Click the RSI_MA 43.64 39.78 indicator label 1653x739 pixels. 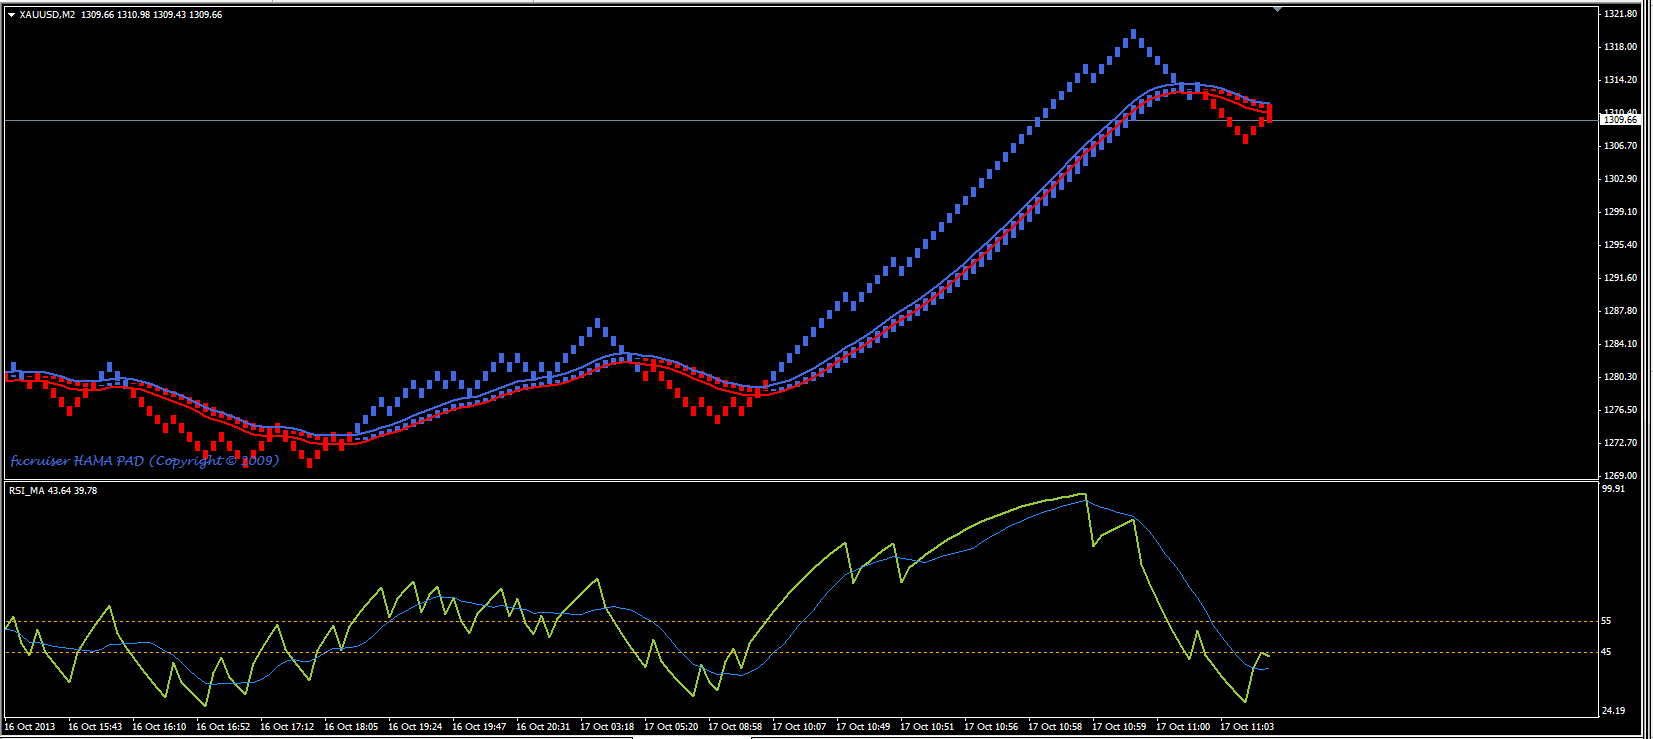point(53,491)
